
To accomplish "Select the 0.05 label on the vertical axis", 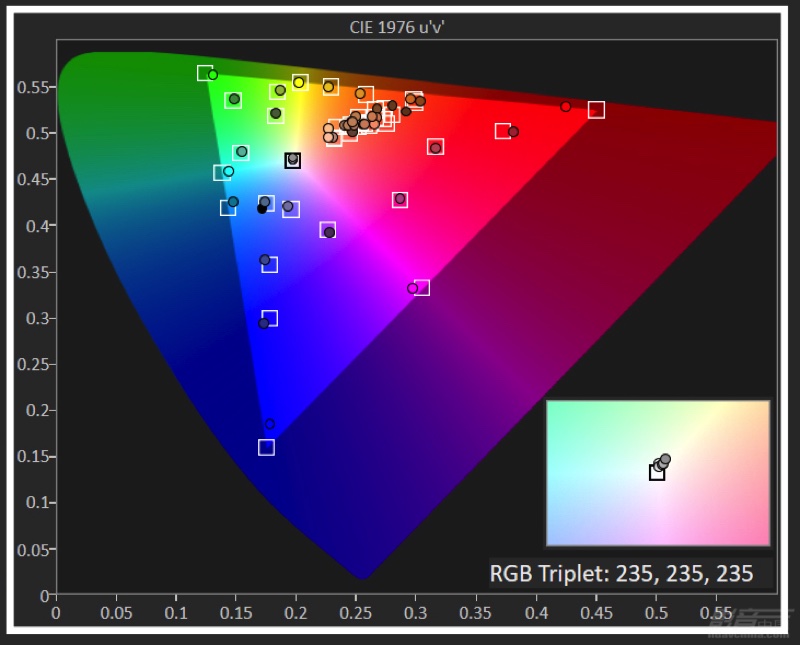I will [33, 550].
